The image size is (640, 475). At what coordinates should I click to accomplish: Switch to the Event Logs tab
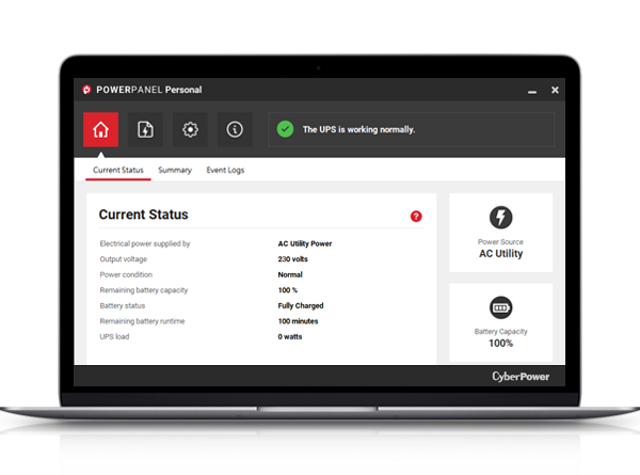tap(225, 170)
